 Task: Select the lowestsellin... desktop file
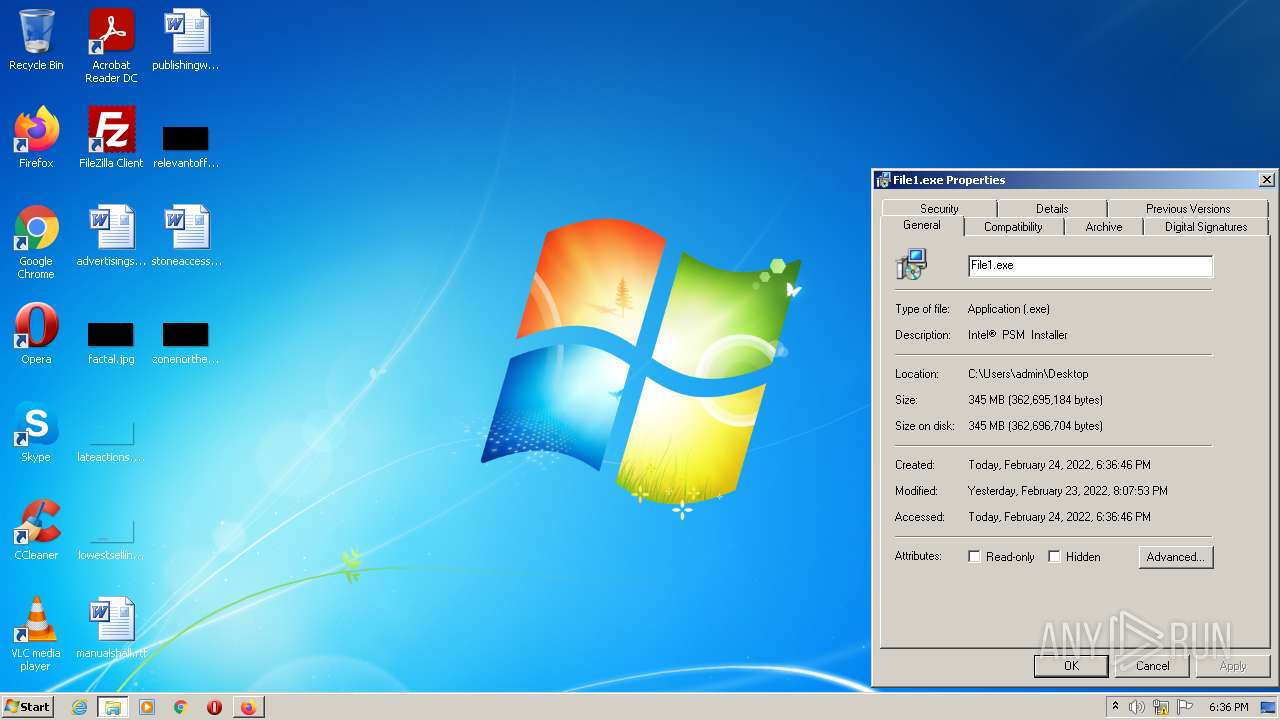click(111, 538)
